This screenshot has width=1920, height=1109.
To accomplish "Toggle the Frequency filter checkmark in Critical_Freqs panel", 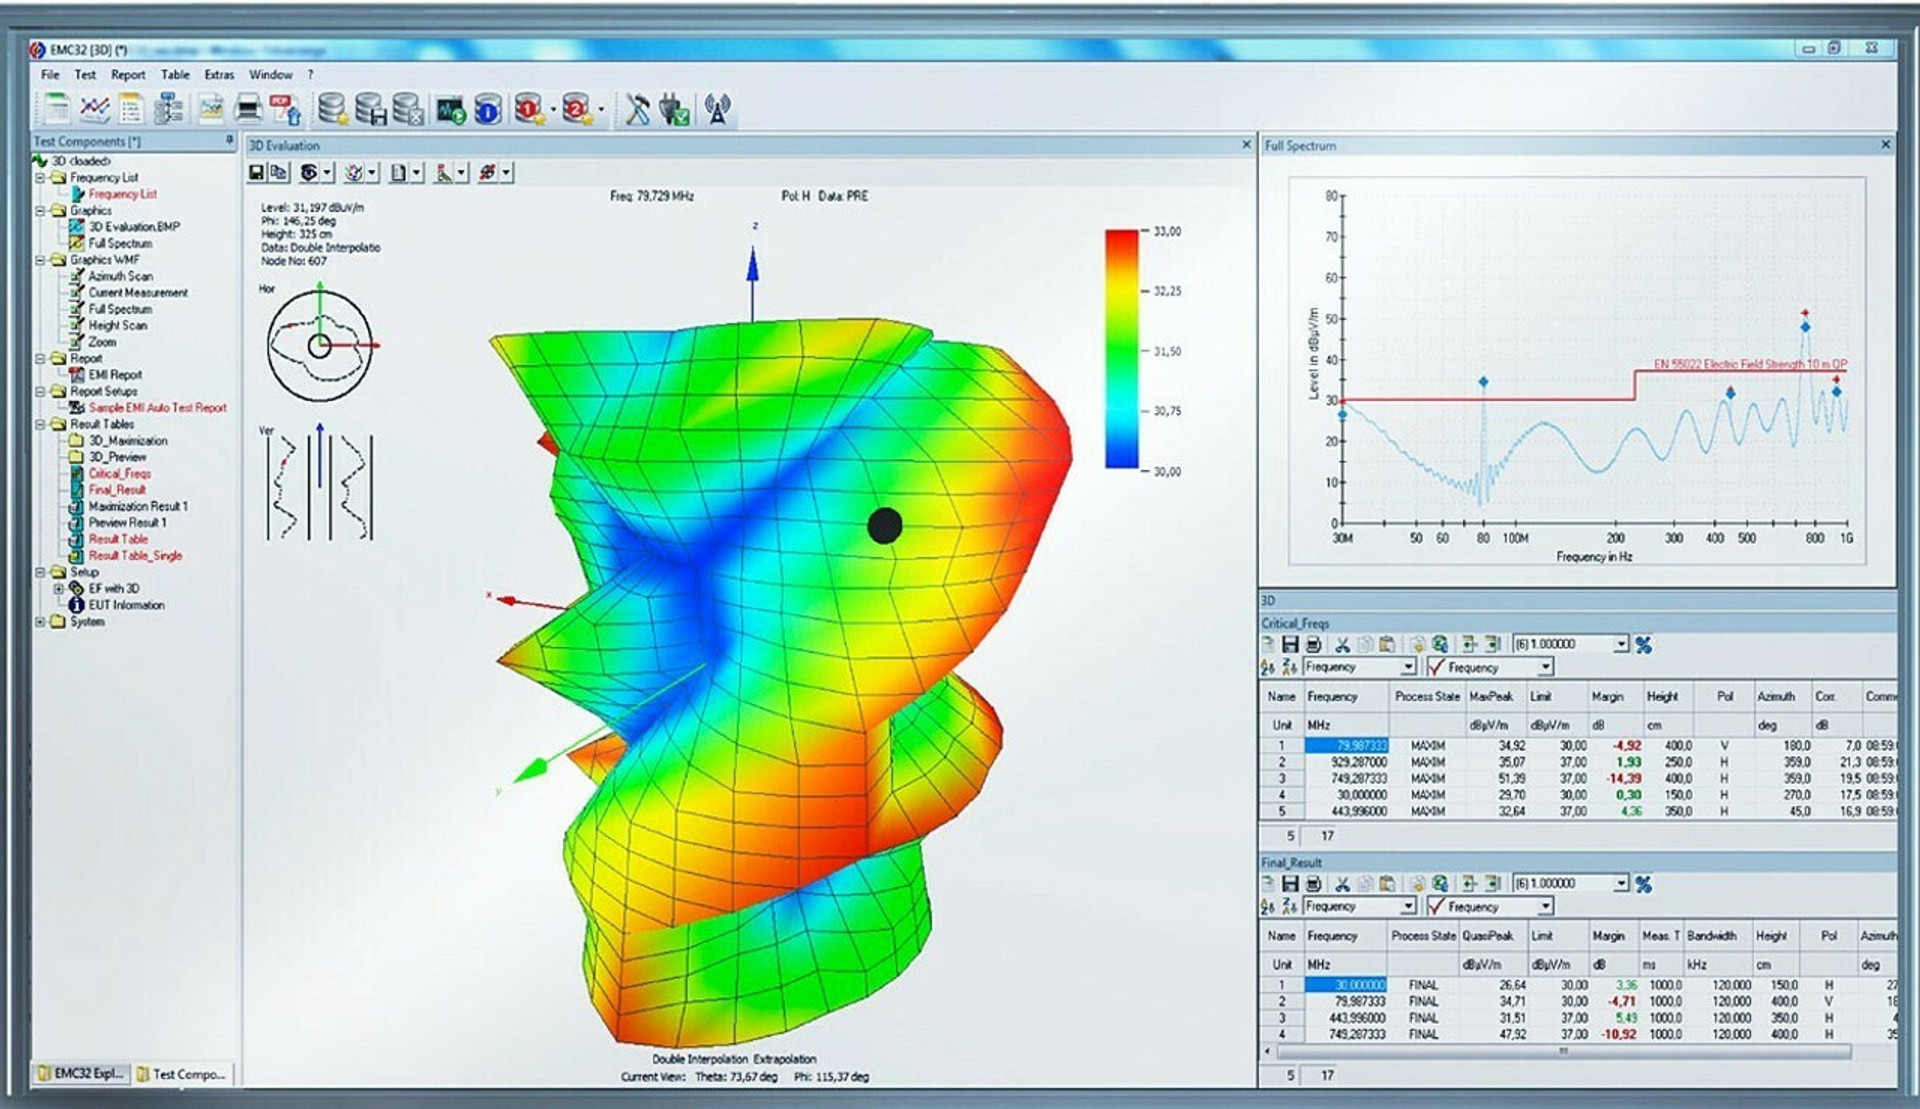I will pyautogui.click(x=1435, y=667).
